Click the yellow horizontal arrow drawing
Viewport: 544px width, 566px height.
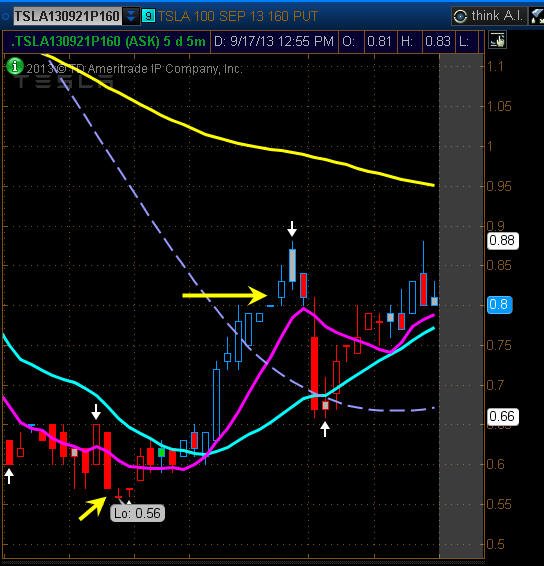pos(225,295)
